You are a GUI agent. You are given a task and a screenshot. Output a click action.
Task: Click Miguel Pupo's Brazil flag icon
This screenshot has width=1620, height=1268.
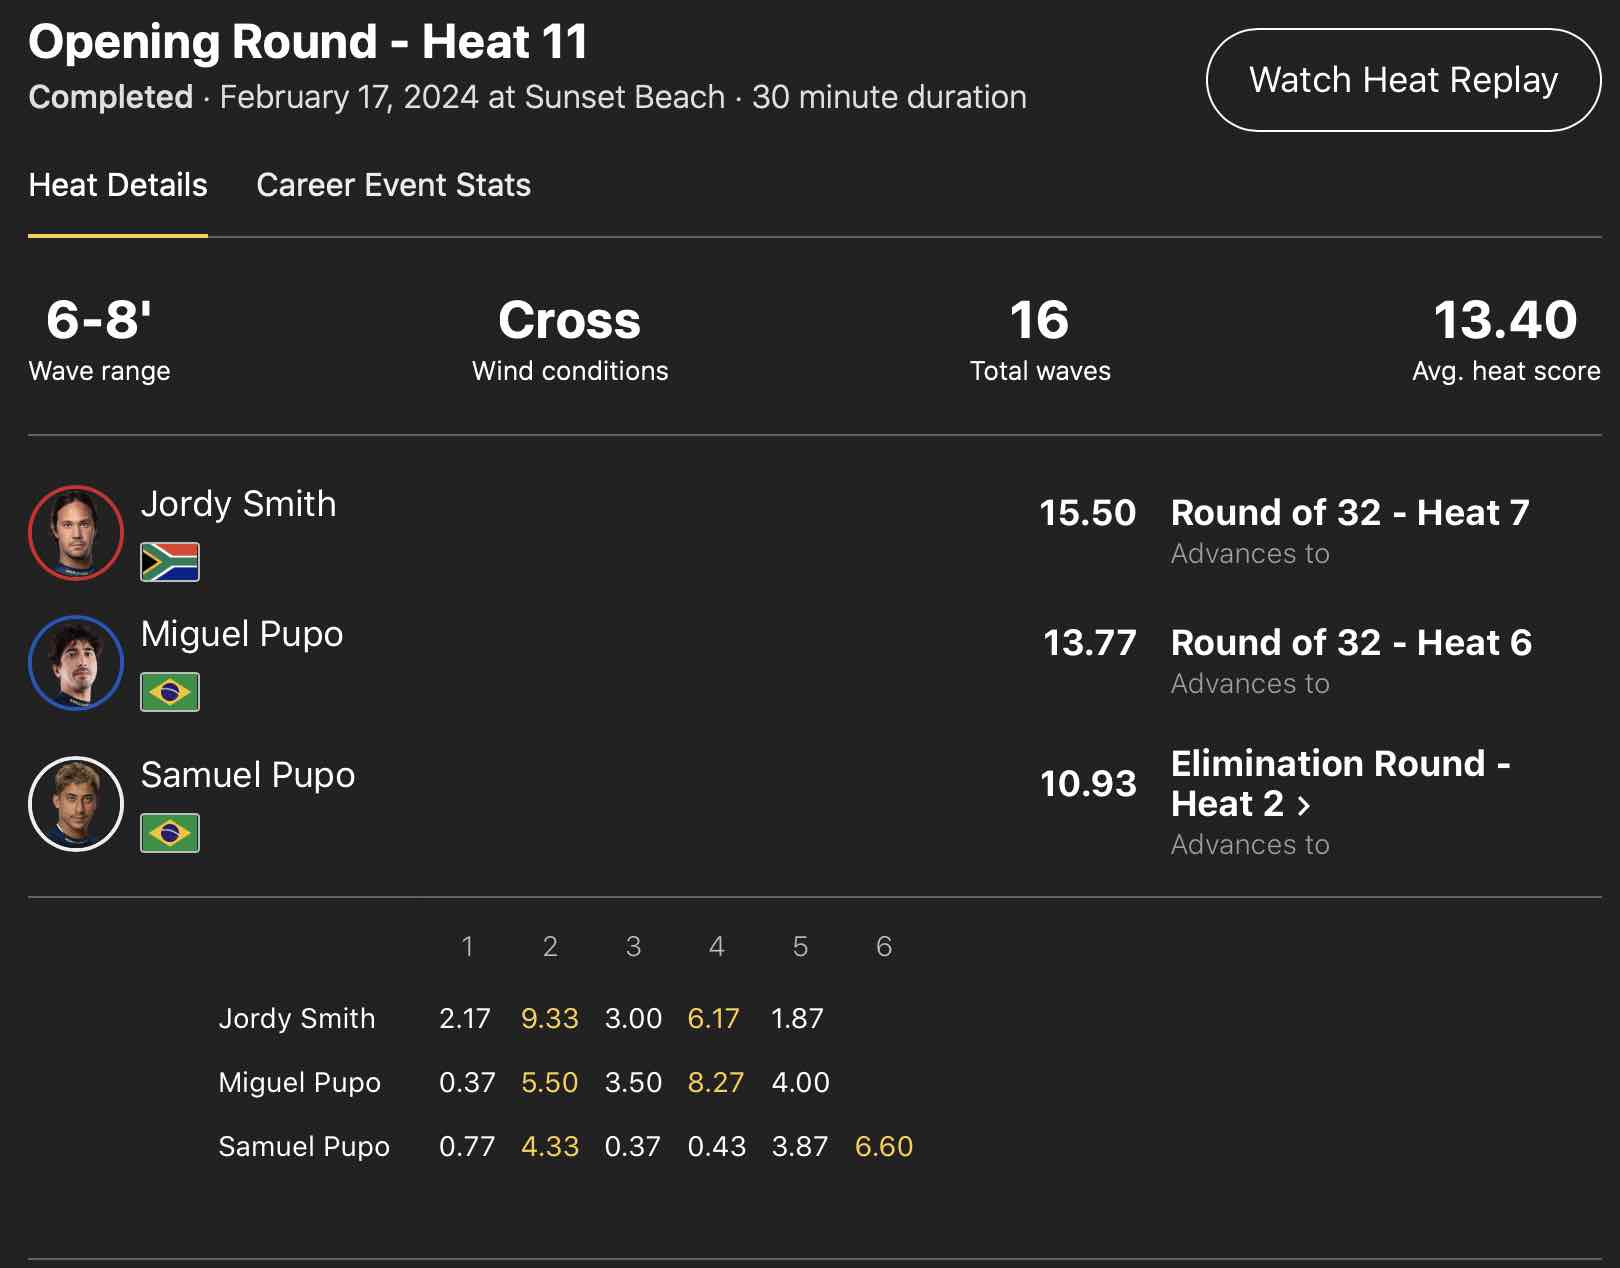(170, 692)
